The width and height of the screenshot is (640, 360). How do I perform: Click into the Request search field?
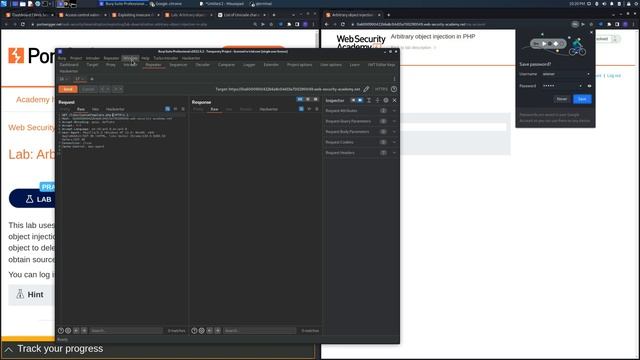(126, 331)
